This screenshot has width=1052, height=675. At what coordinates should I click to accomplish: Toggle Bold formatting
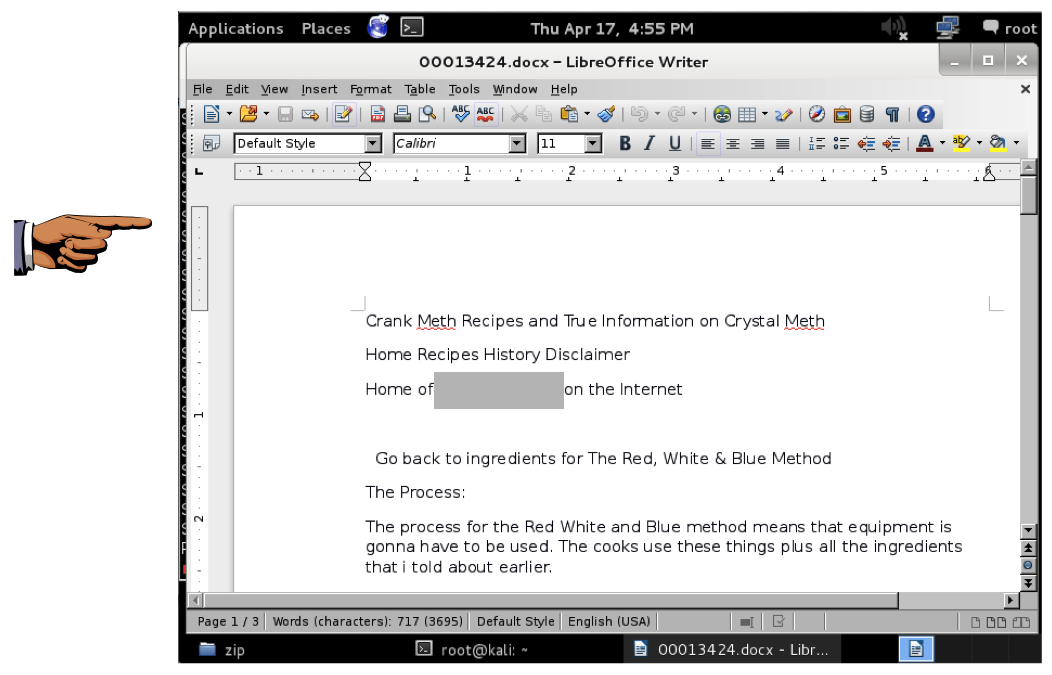click(625, 143)
